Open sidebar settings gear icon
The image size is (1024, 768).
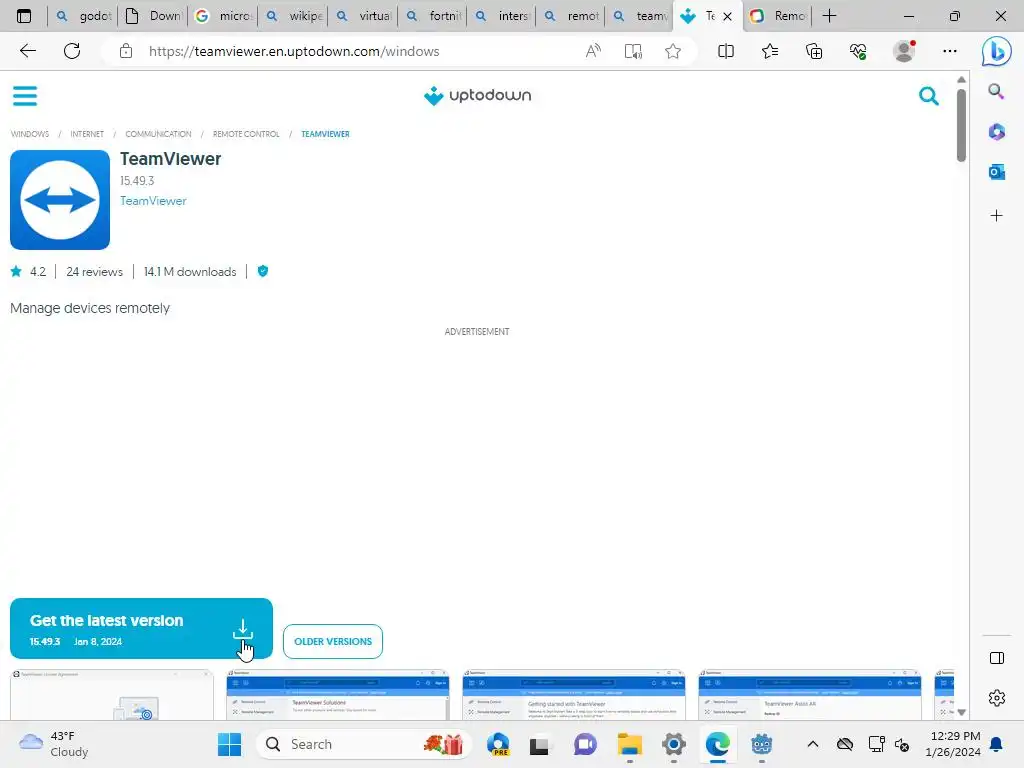(997, 698)
